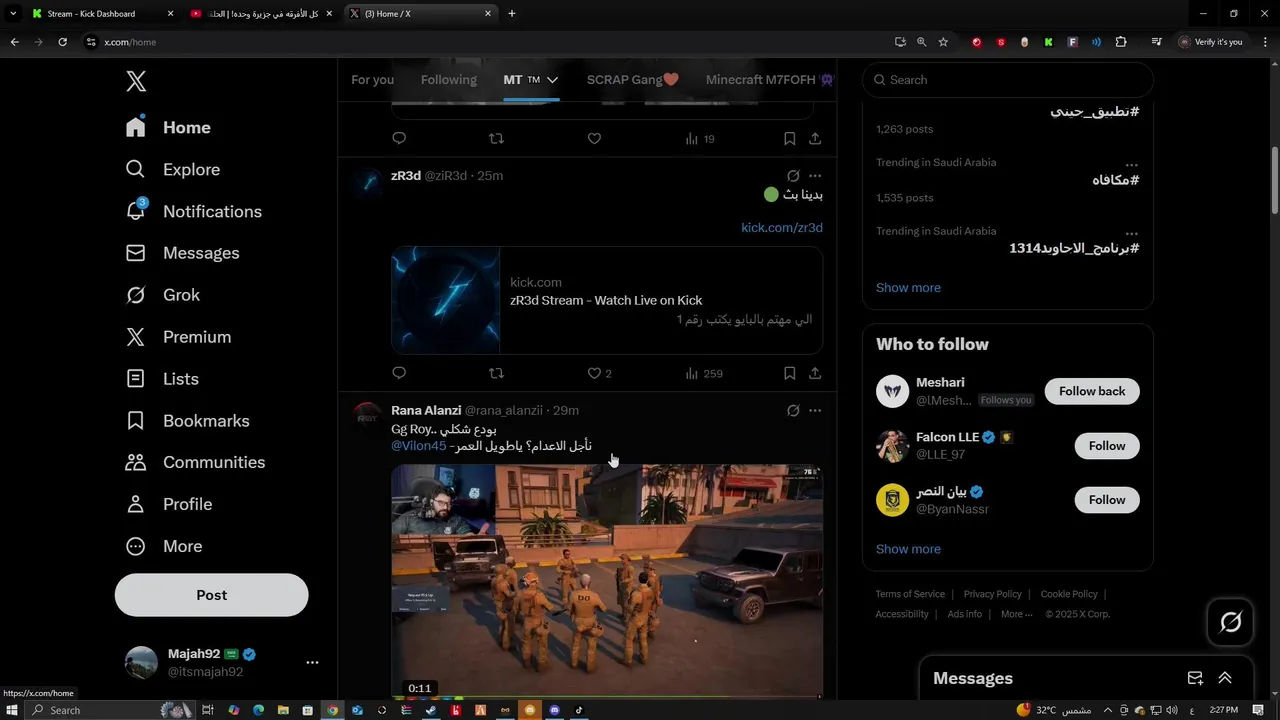The height and width of the screenshot is (720, 1280).
Task: Click Grok explain icon on zR3d post
Action: coord(793,176)
